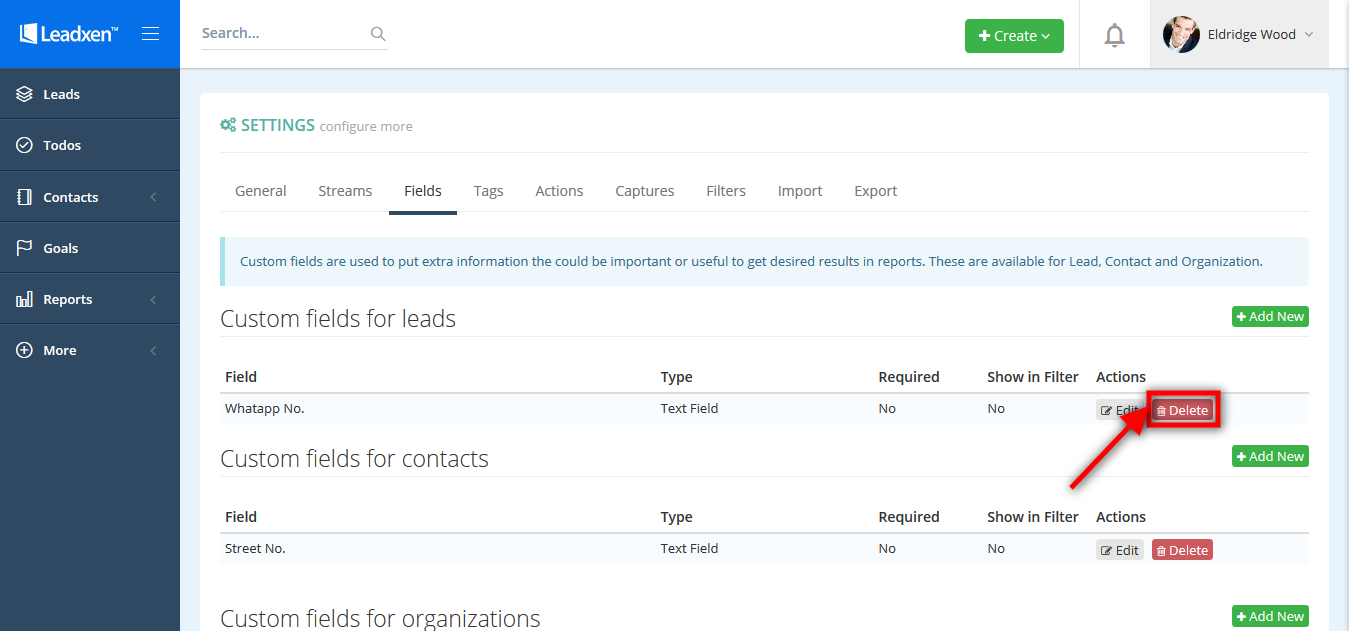1349x631 pixels.
Task: Click the Custom fields for leads heading
Action: 338,319
